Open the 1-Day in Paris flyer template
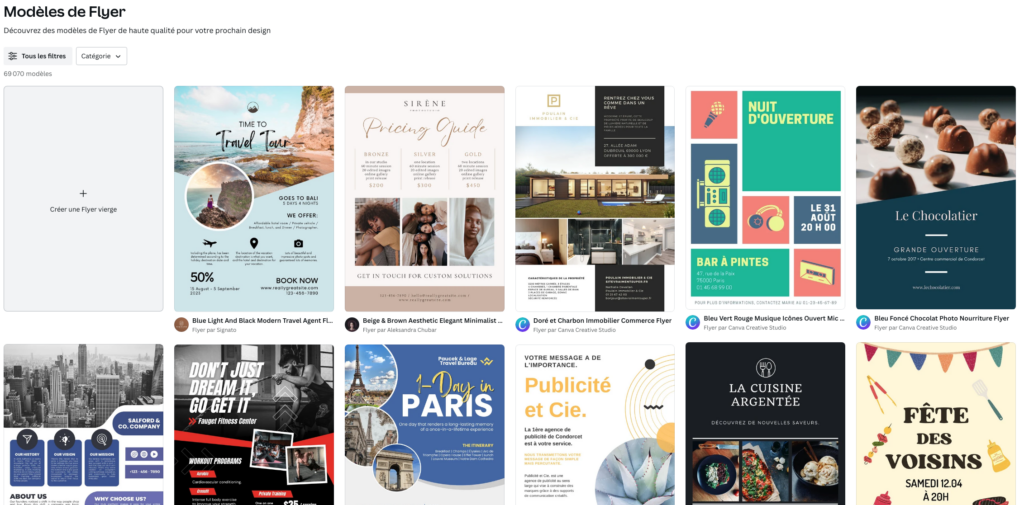Screen dimensions: 1024x505 424,425
